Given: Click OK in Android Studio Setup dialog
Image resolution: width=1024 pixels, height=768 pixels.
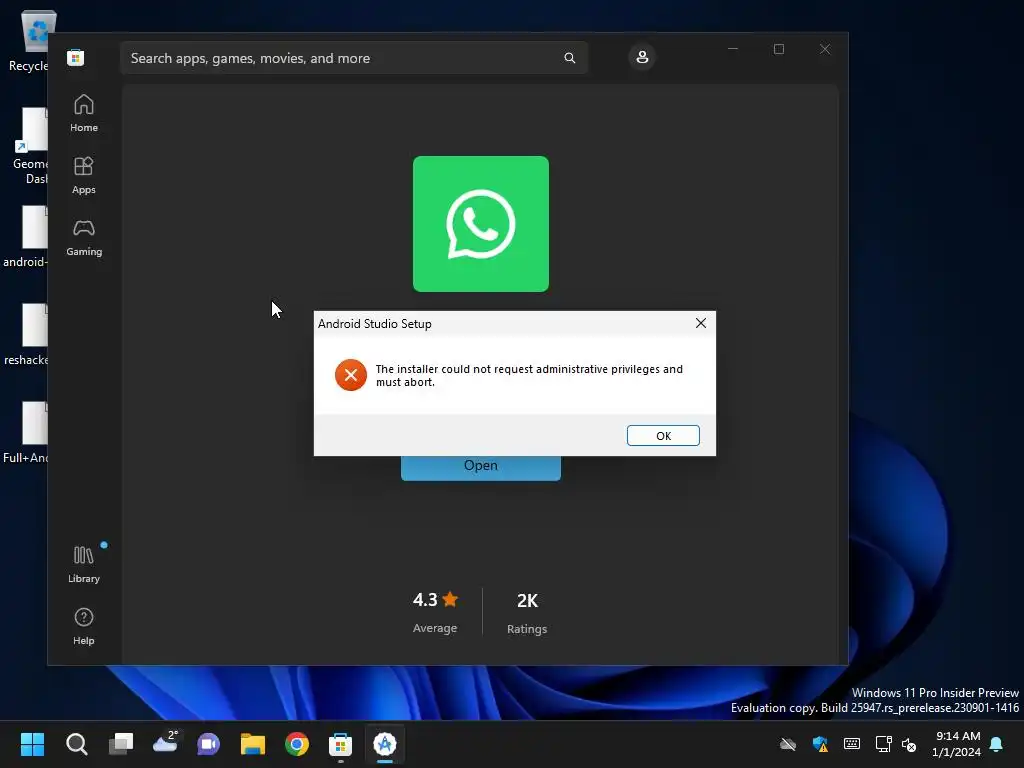Looking at the screenshot, I should pyautogui.click(x=663, y=436).
